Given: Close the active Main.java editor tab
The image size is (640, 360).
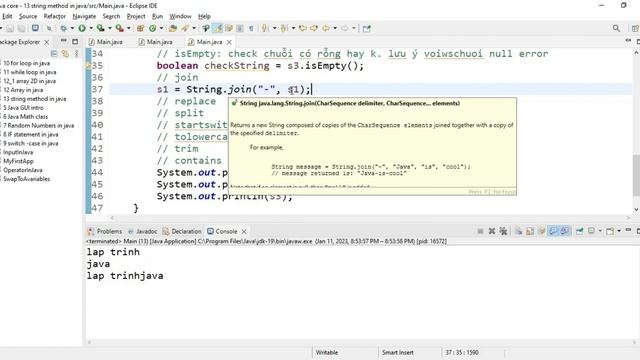Looking at the screenshot, I should (229, 42).
